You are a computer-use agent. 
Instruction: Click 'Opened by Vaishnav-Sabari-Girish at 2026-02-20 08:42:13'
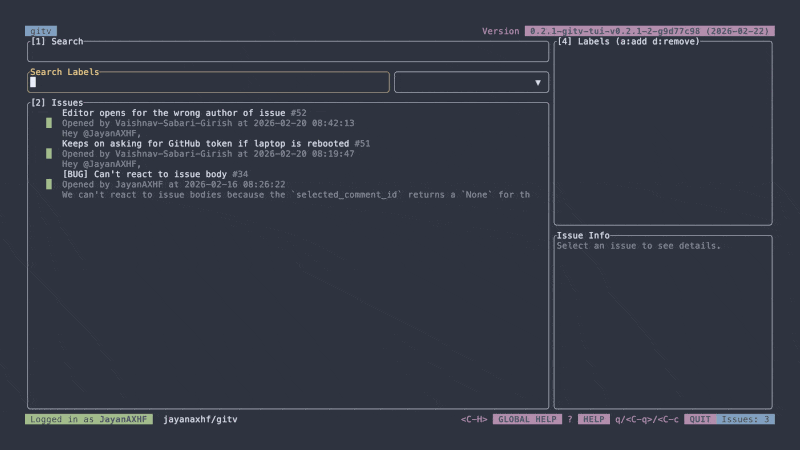tap(208, 123)
